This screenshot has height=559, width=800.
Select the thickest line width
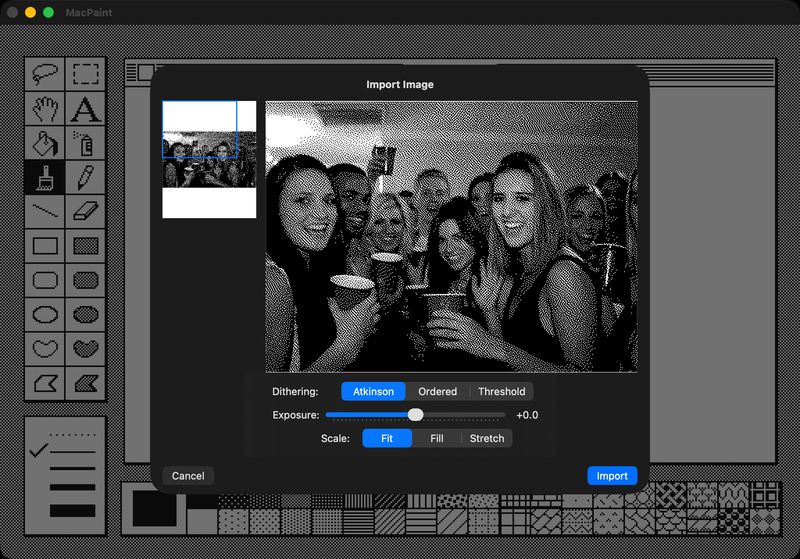tap(72, 511)
